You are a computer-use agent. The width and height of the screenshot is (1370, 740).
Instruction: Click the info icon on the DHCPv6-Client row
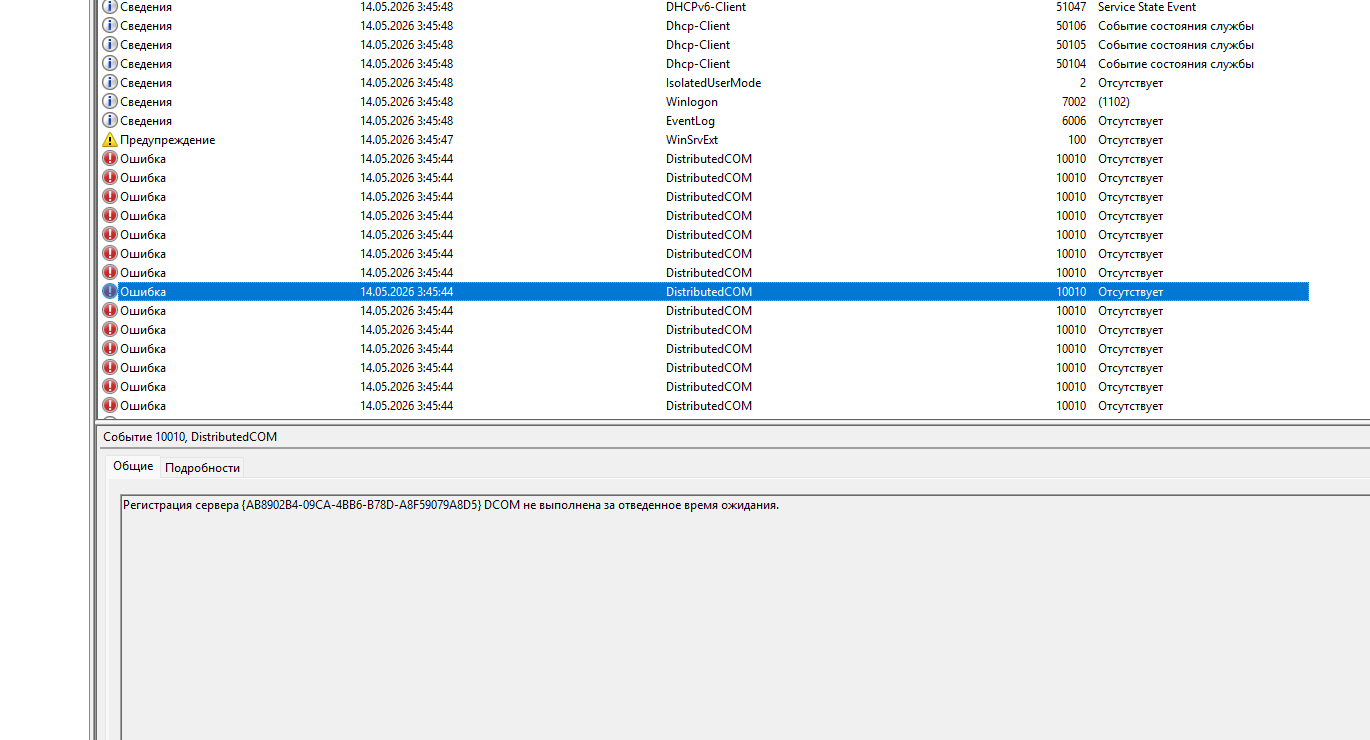coord(110,7)
